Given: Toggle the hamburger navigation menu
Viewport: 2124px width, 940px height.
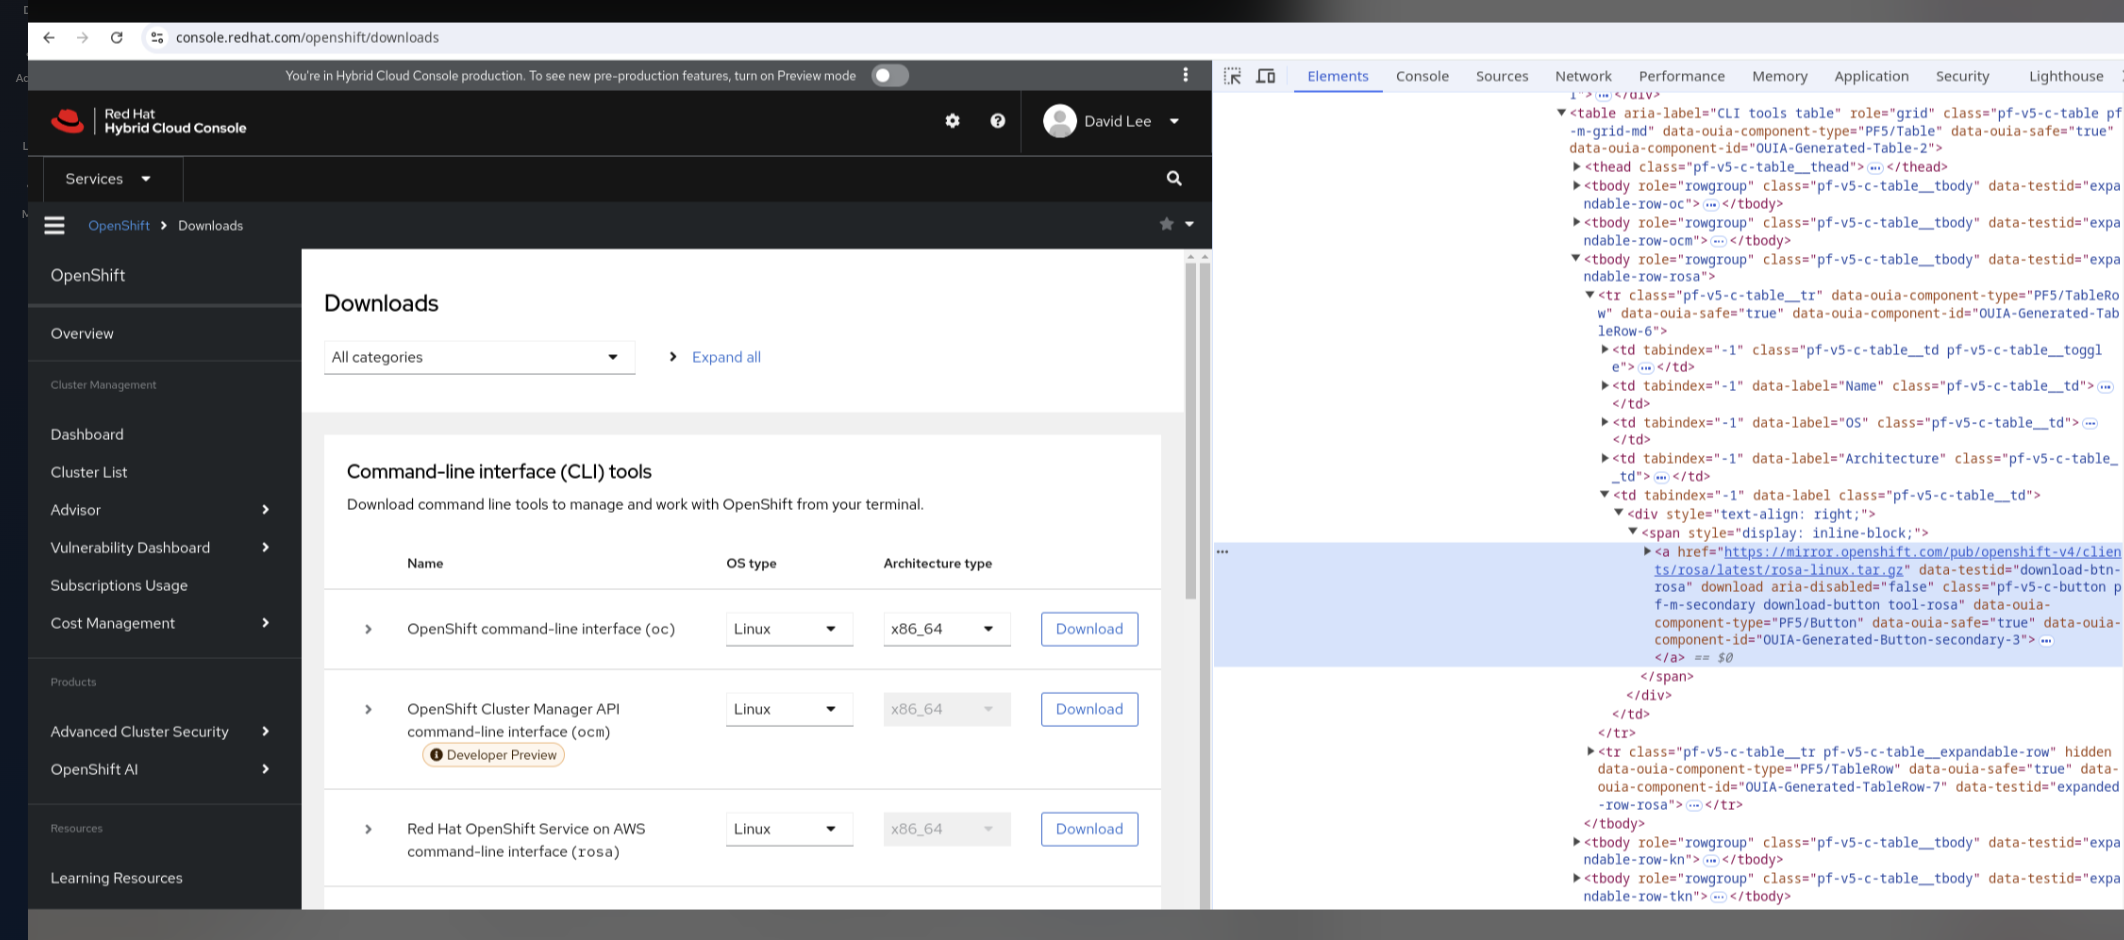Looking at the screenshot, I should tap(55, 226).
